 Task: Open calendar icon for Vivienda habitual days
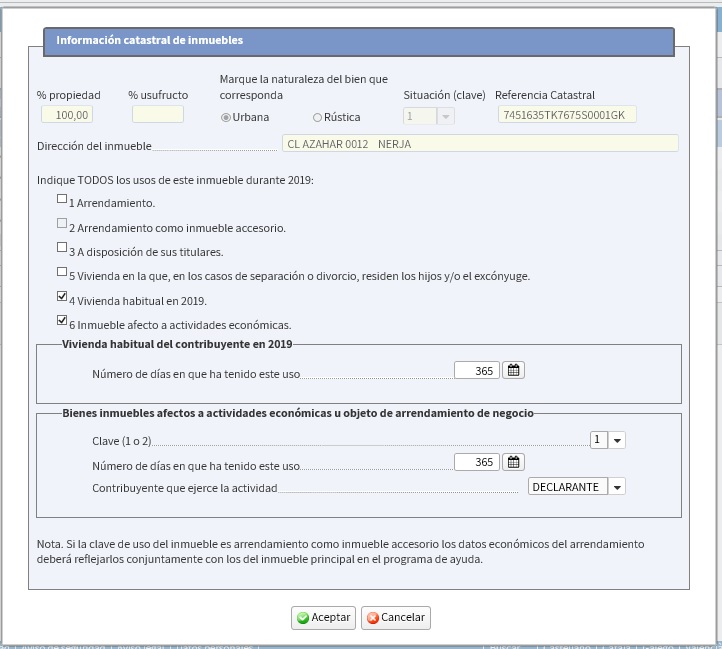pyautogui.click(x=513, y=370)
